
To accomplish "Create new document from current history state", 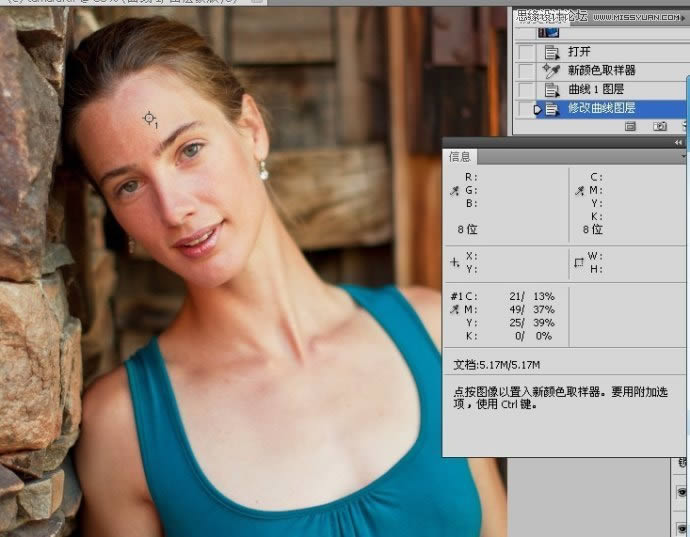I will (631, 127).
